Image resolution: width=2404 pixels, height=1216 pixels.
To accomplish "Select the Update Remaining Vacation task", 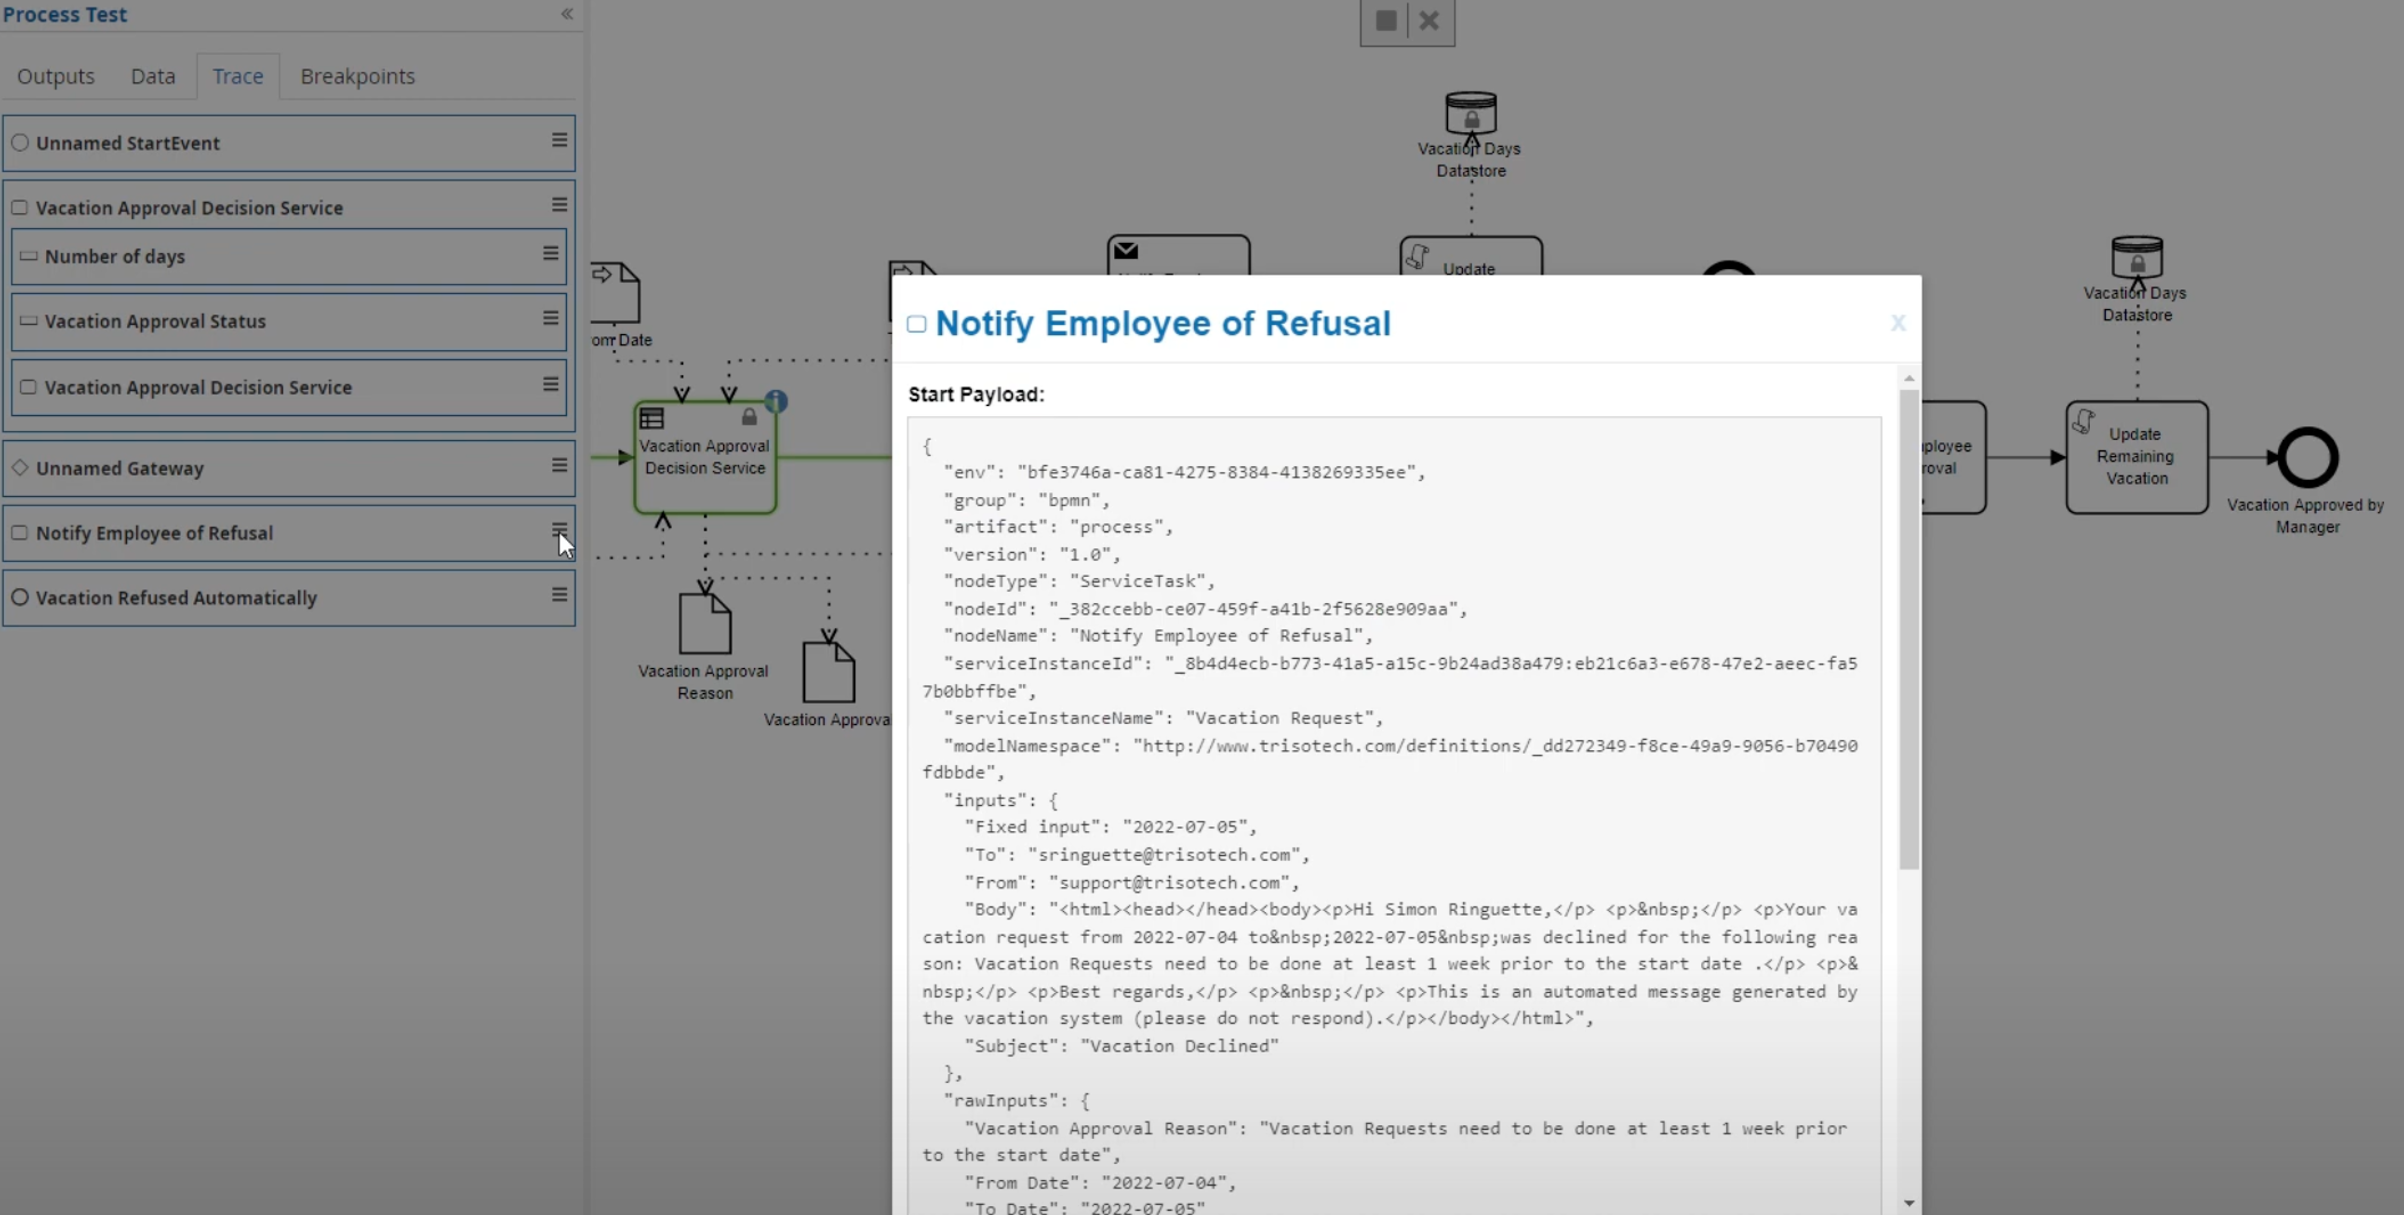I will (x=2136, y=457).
